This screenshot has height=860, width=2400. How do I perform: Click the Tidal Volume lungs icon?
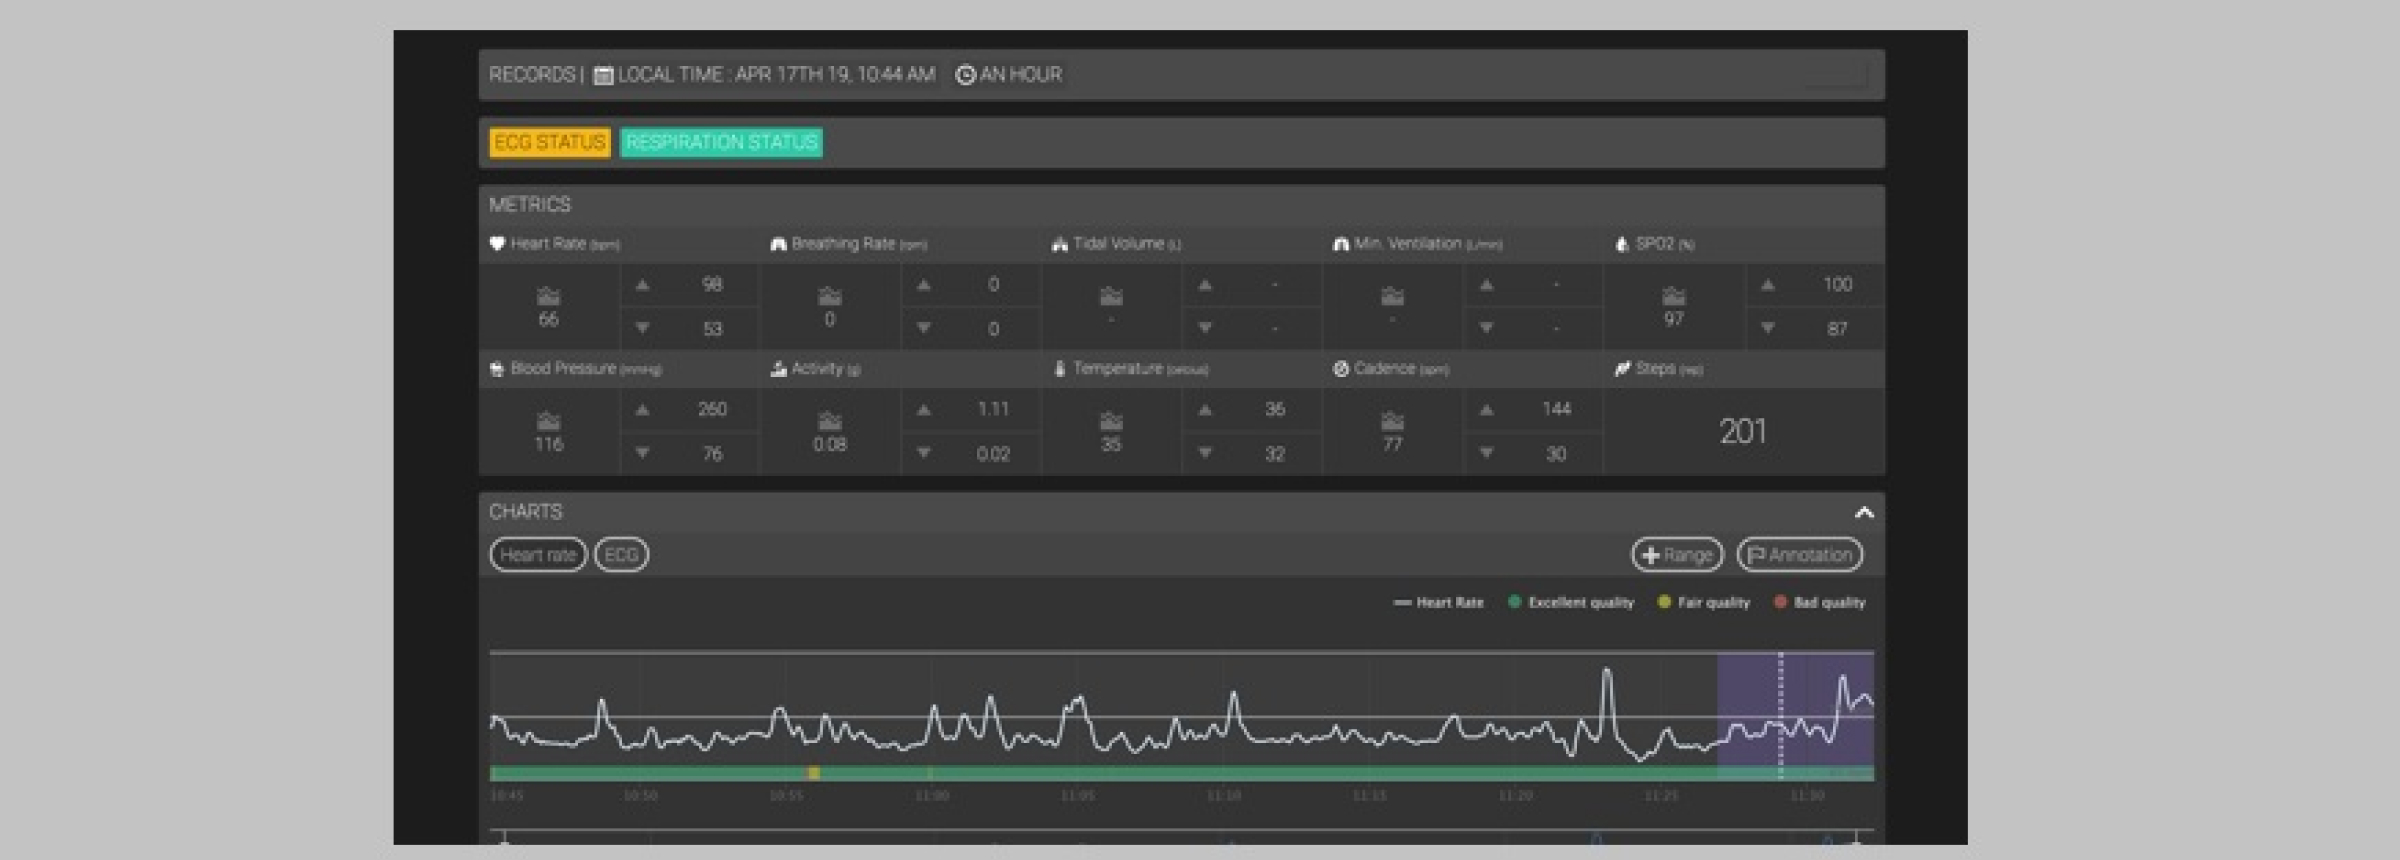click(1060, 244)
